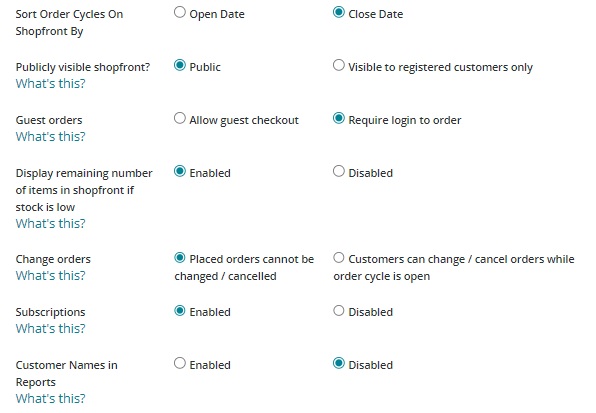Select Close Date sort option
596x413 pixels.
(339, 13)
